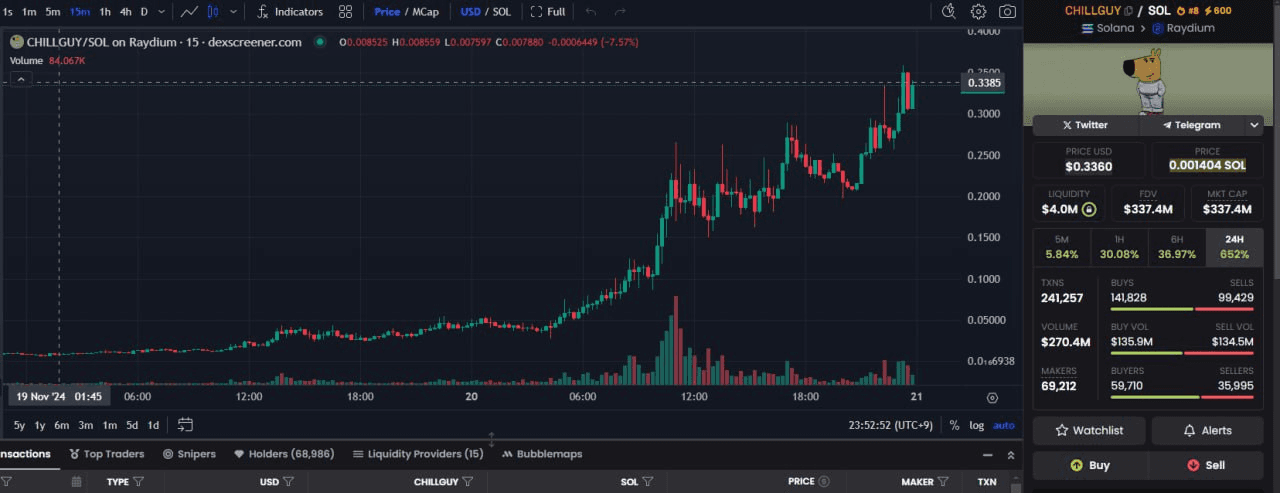Open the Bubblemaps tab
This screenshot has height=493, width=1280.
[x=542, y=454]
